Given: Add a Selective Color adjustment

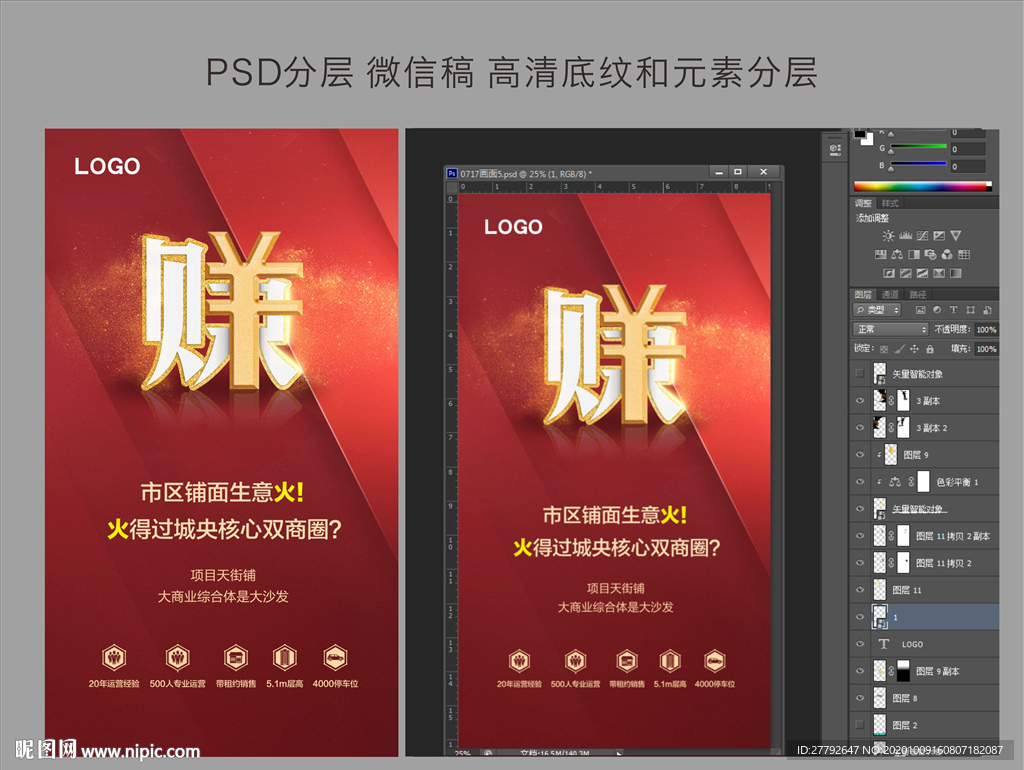Looking at the screenshot, I should (939, 273).
